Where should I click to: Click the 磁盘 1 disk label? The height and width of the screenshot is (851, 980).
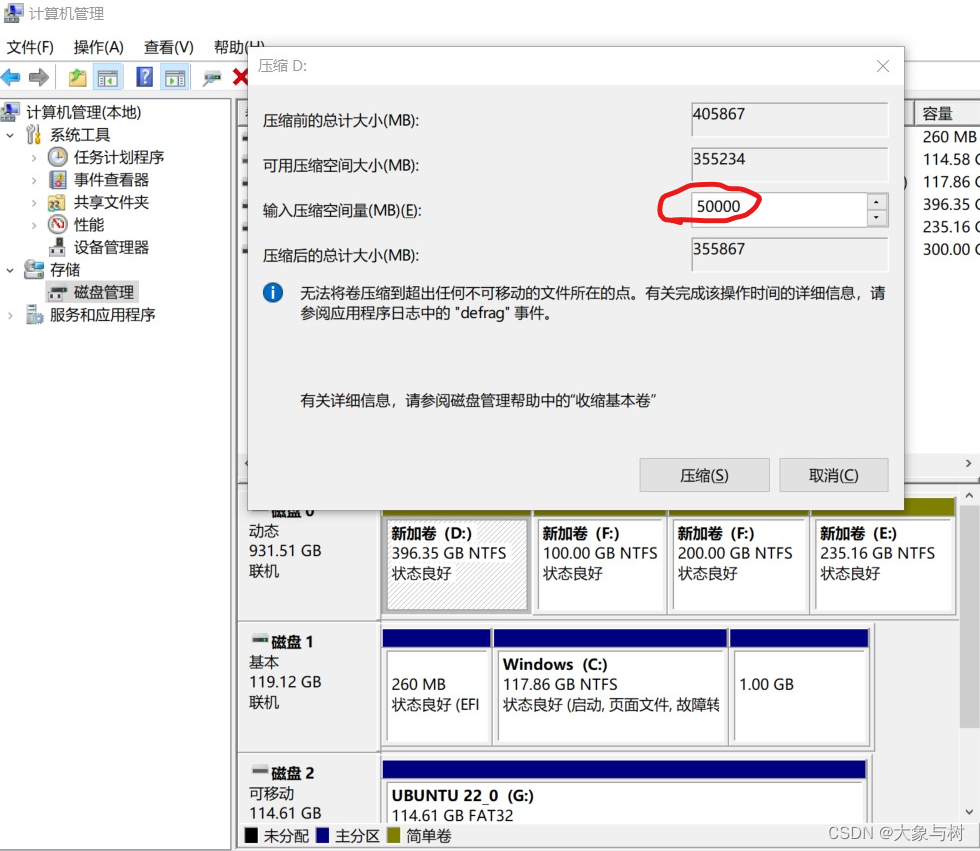(x=292, y=642)
